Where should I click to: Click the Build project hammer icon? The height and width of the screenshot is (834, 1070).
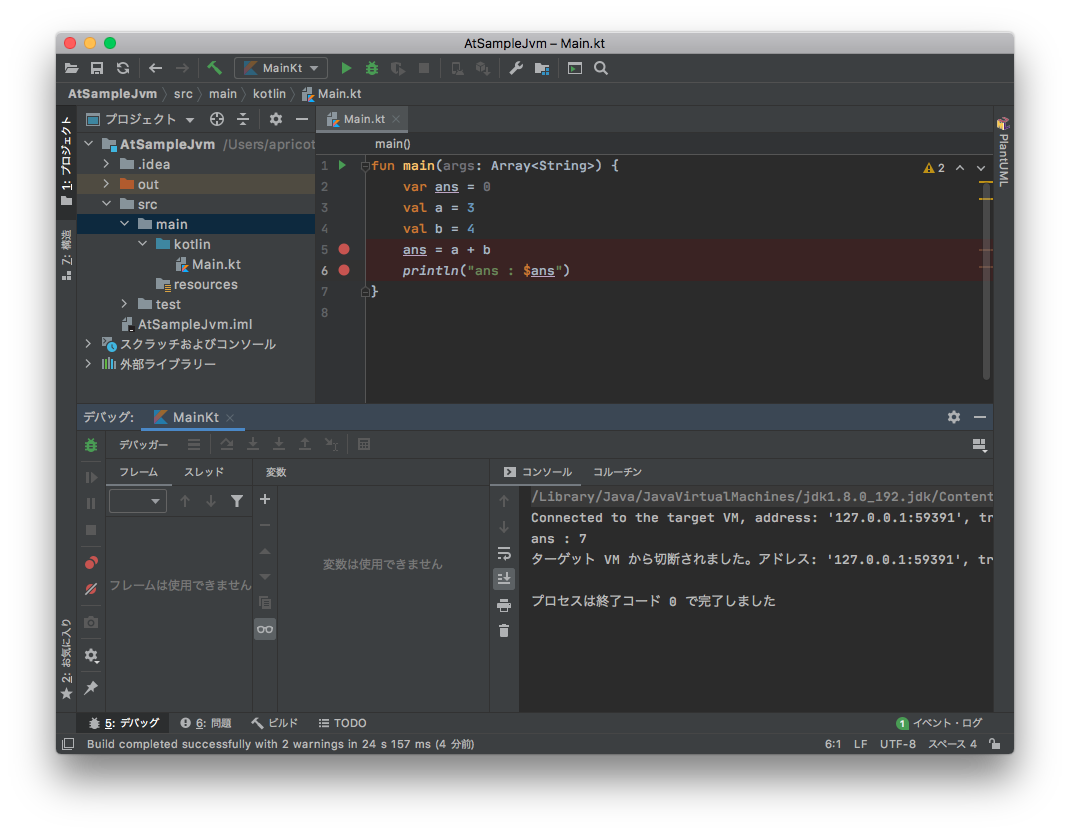[x=214, y=68]
